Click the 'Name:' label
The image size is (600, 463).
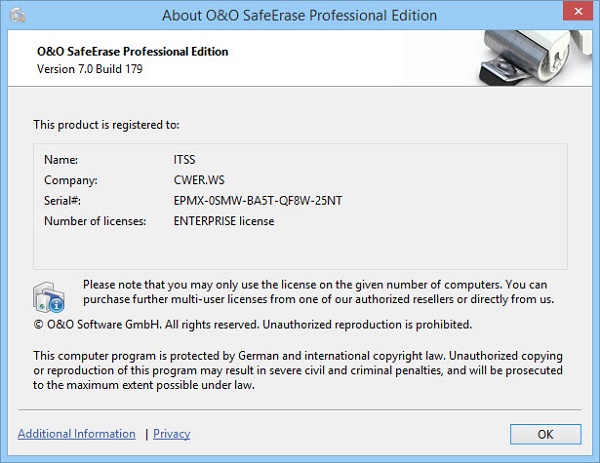click(61, 159)
